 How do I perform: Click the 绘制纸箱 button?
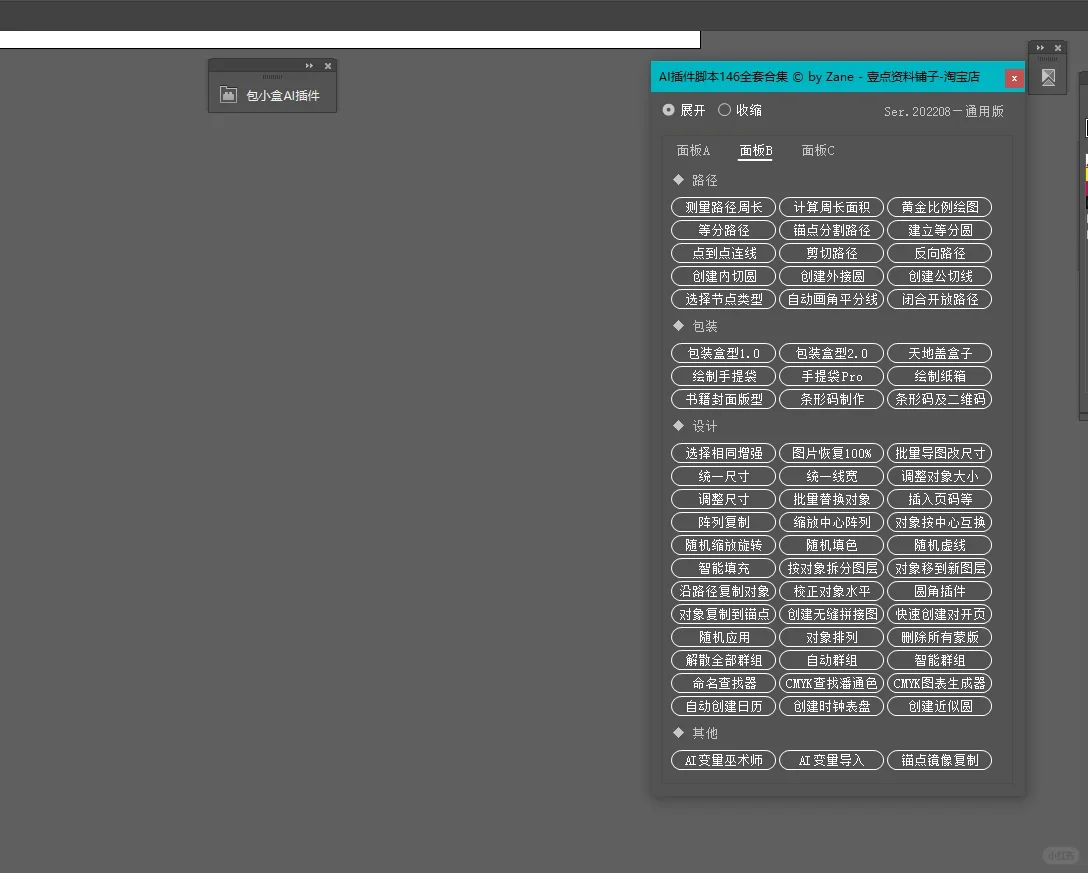point(940,375)
